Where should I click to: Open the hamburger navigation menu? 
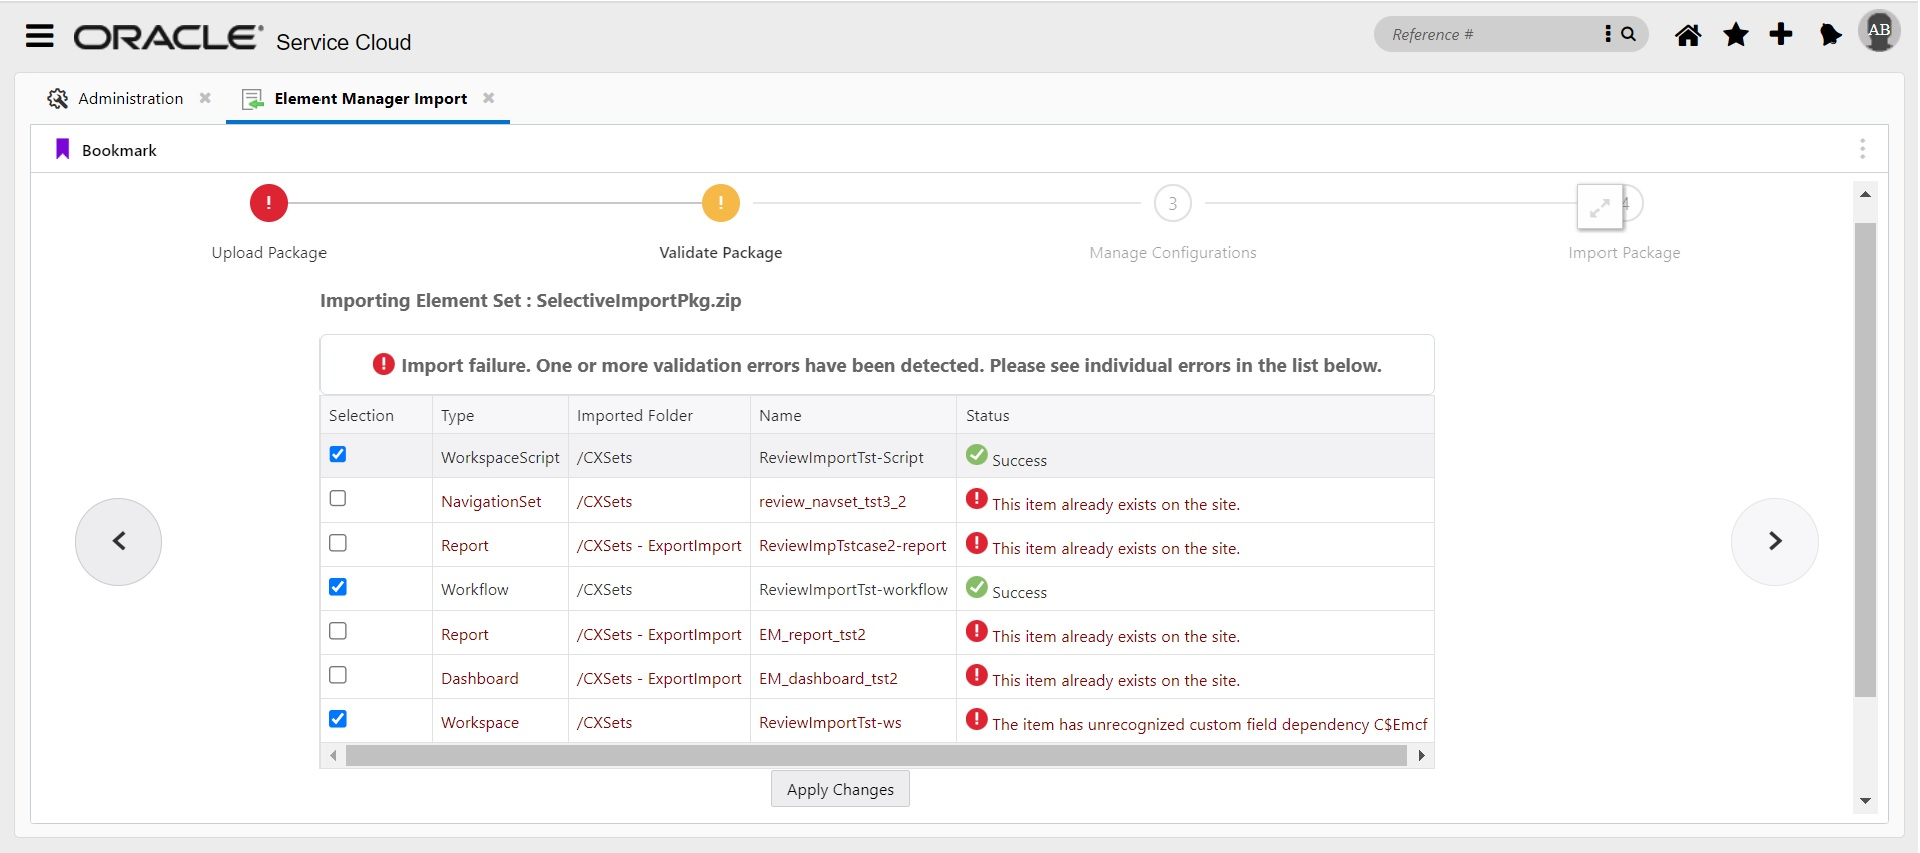point(40,37)
